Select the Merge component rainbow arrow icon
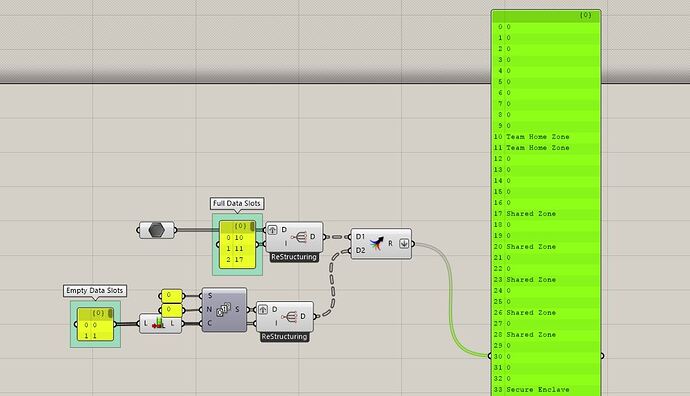690x396 pixels. pos(376,243)
